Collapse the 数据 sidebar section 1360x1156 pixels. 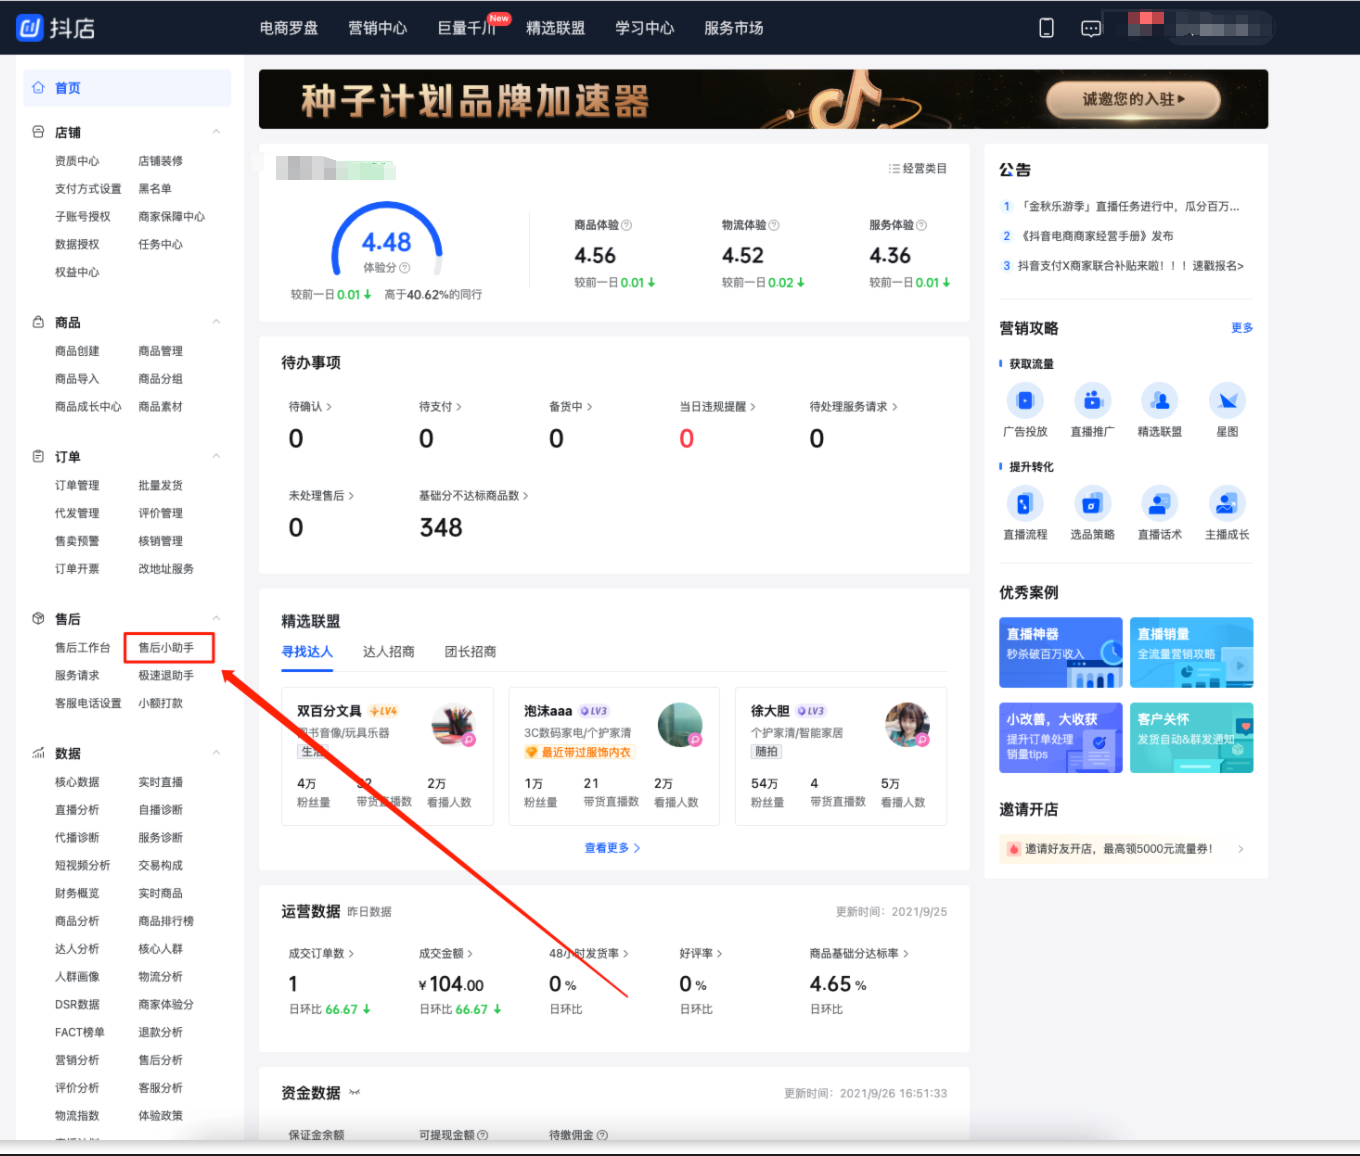point(216,753)
